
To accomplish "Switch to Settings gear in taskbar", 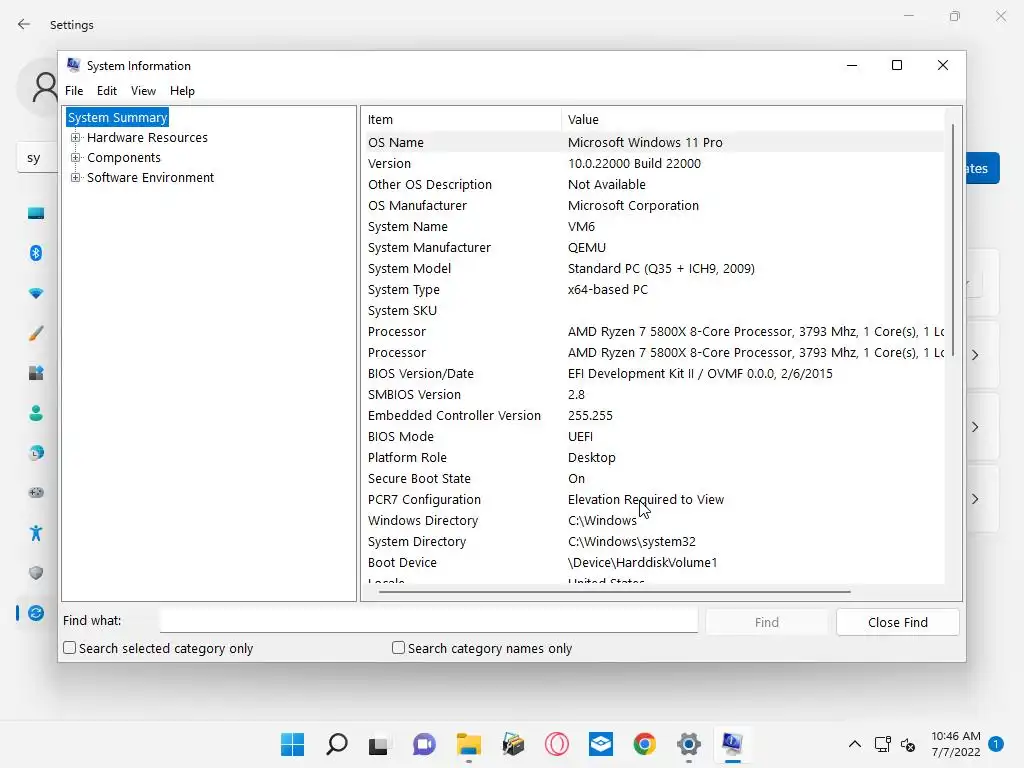I will pyautogui.click(x=689, y=744).
